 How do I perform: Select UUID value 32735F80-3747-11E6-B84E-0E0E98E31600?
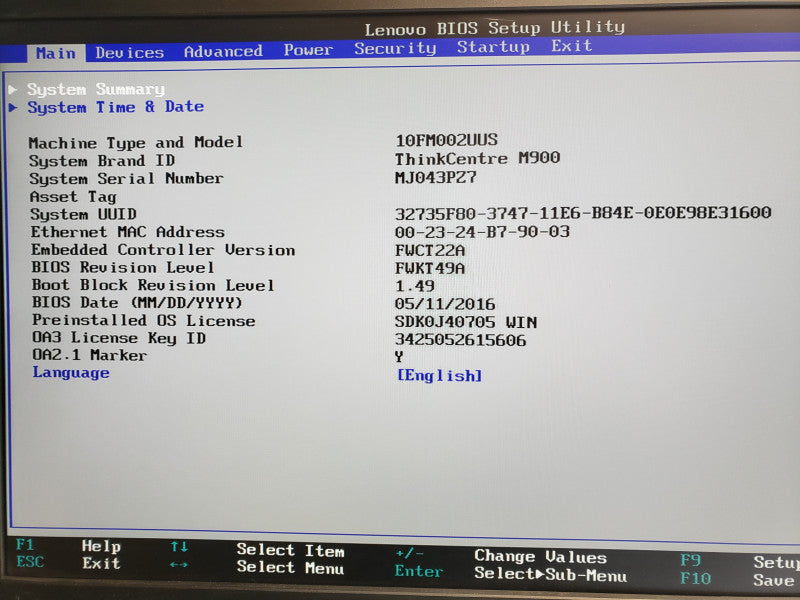583,212
